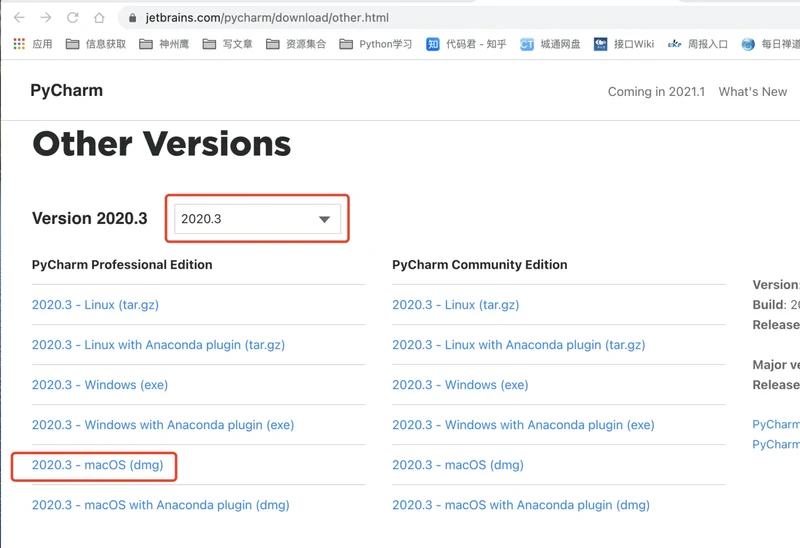Open the 每日禅道 bookmark

[771, 44]
